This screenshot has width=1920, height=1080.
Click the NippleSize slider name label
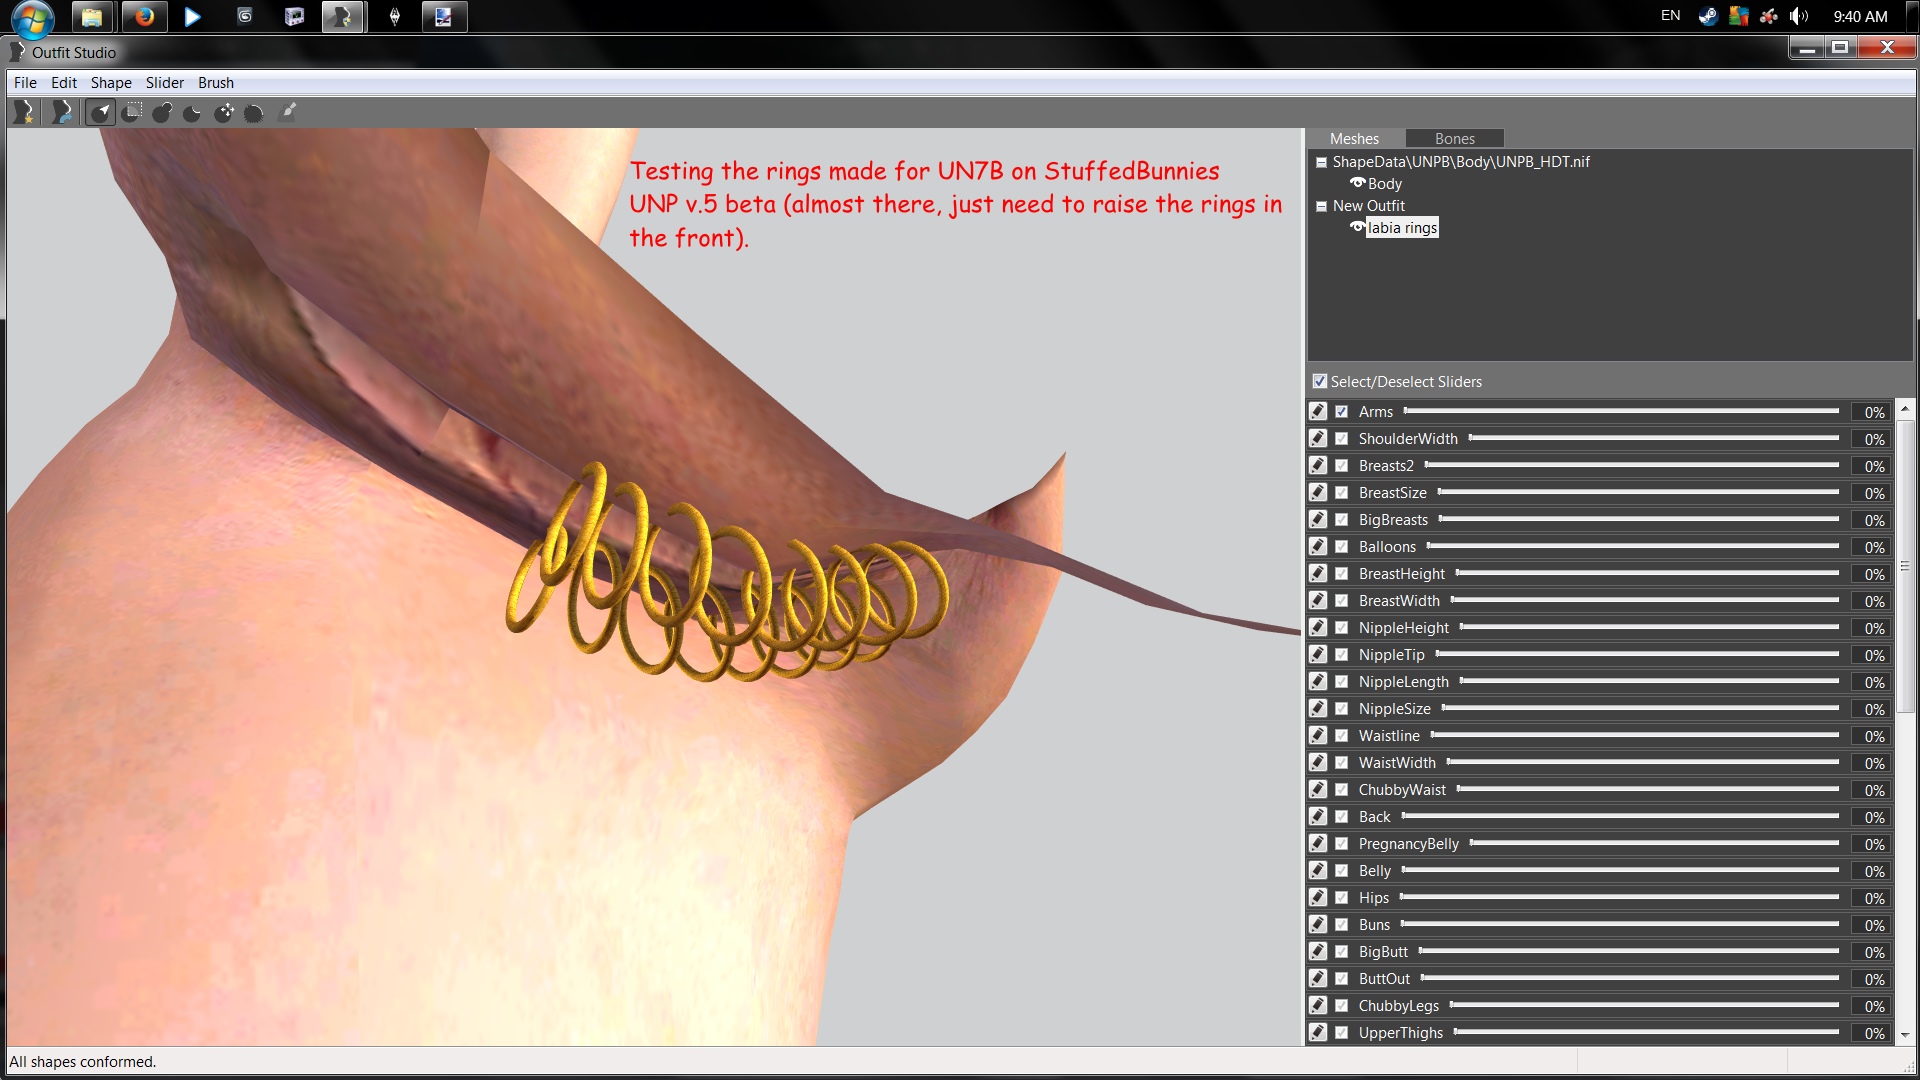pyautogui.click(x=1394, y=709)
